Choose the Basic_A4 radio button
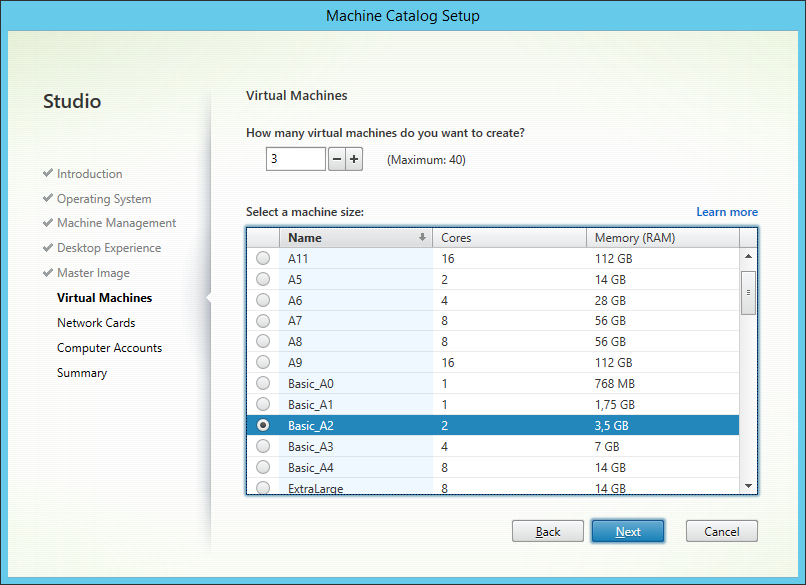Image resolution: width=806 pixels, height=585 pixels. pos(263,467)
